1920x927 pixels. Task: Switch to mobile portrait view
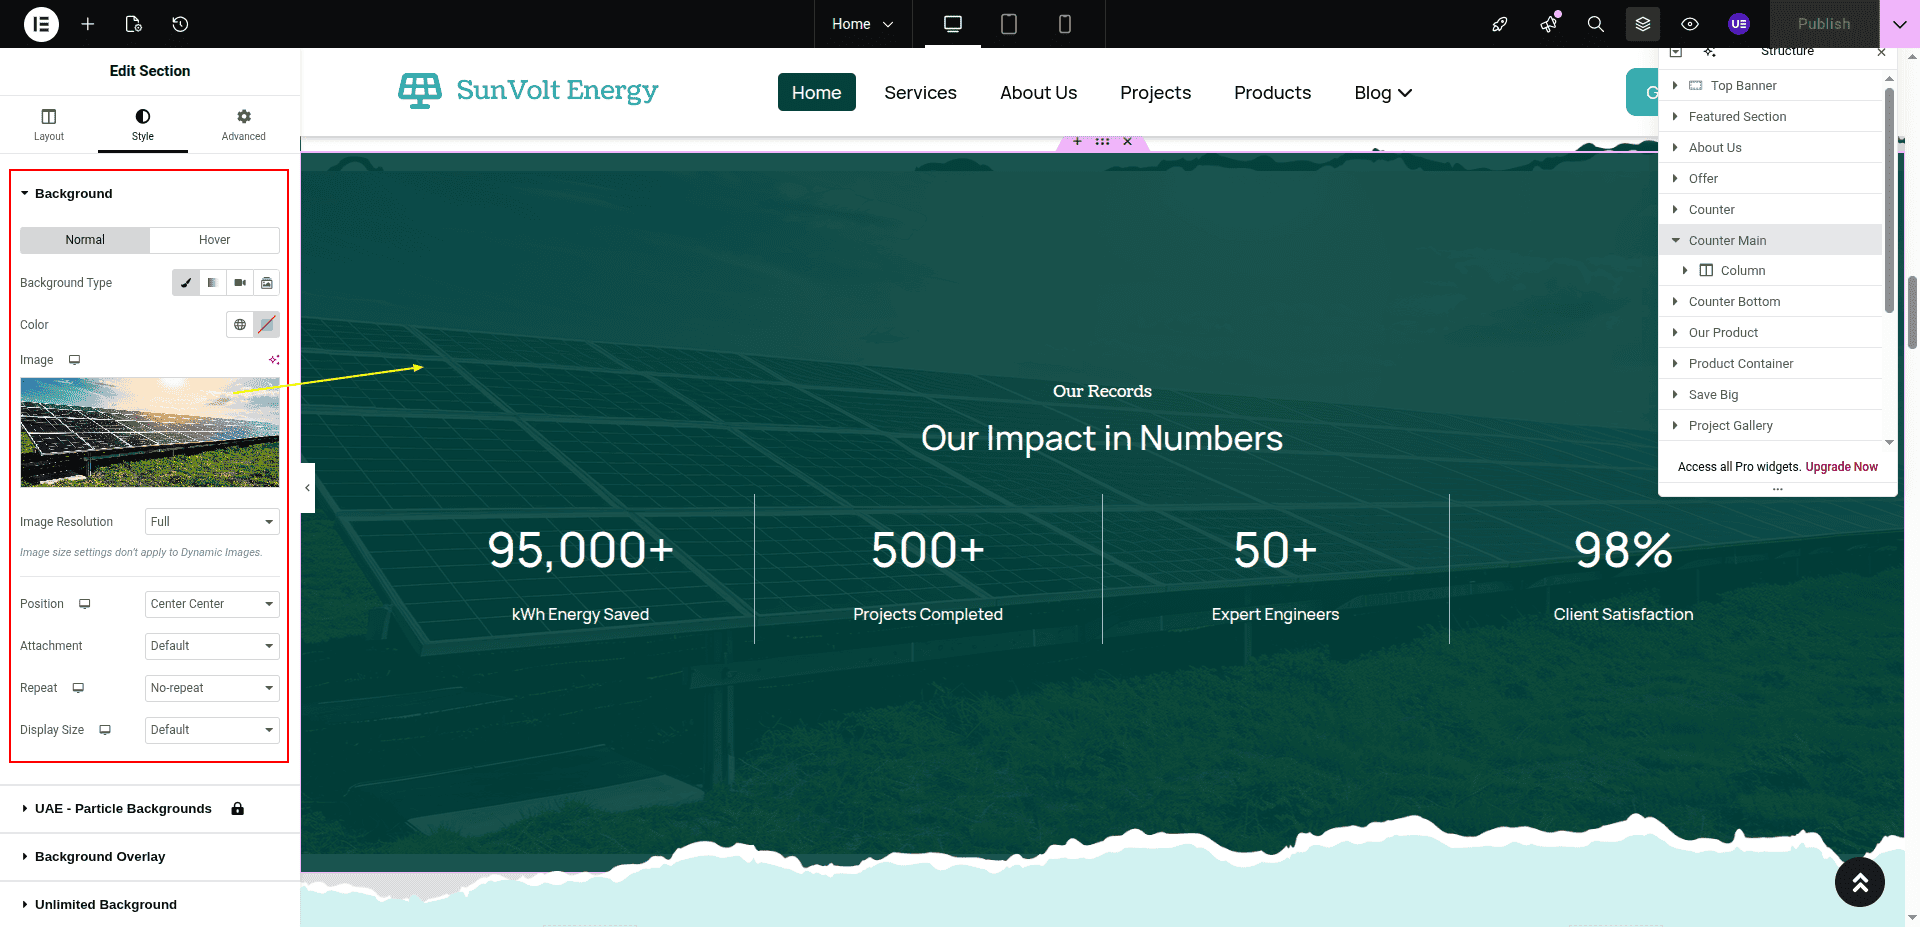[1064, 24]
